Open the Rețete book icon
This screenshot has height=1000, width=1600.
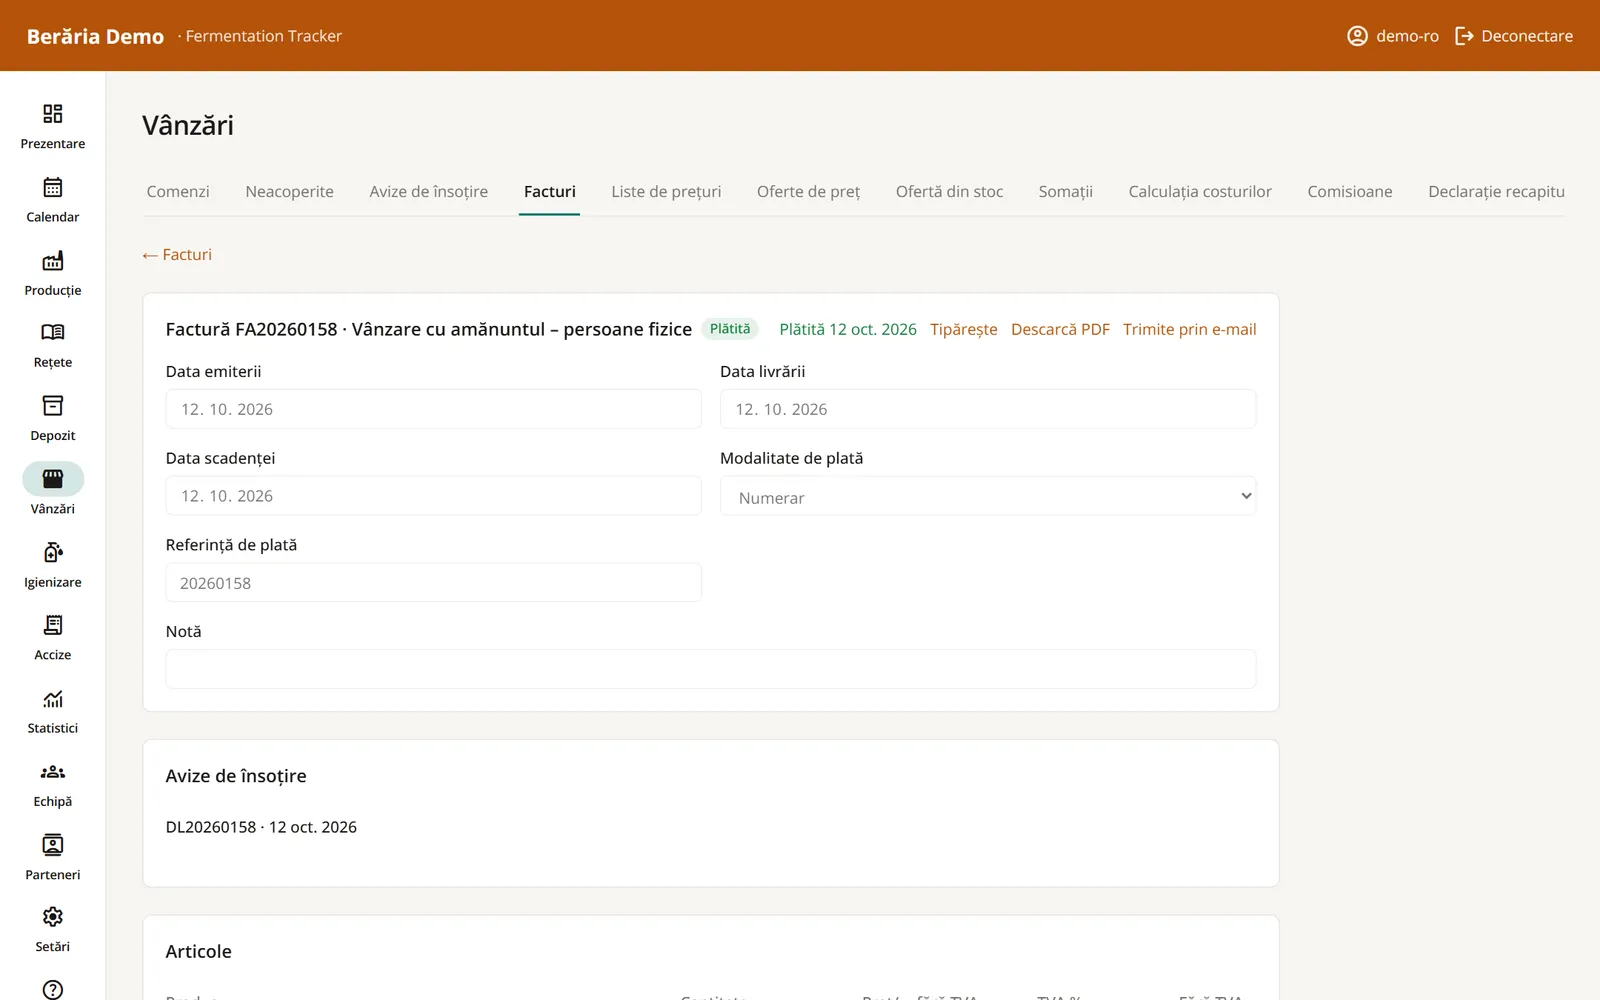53,332
